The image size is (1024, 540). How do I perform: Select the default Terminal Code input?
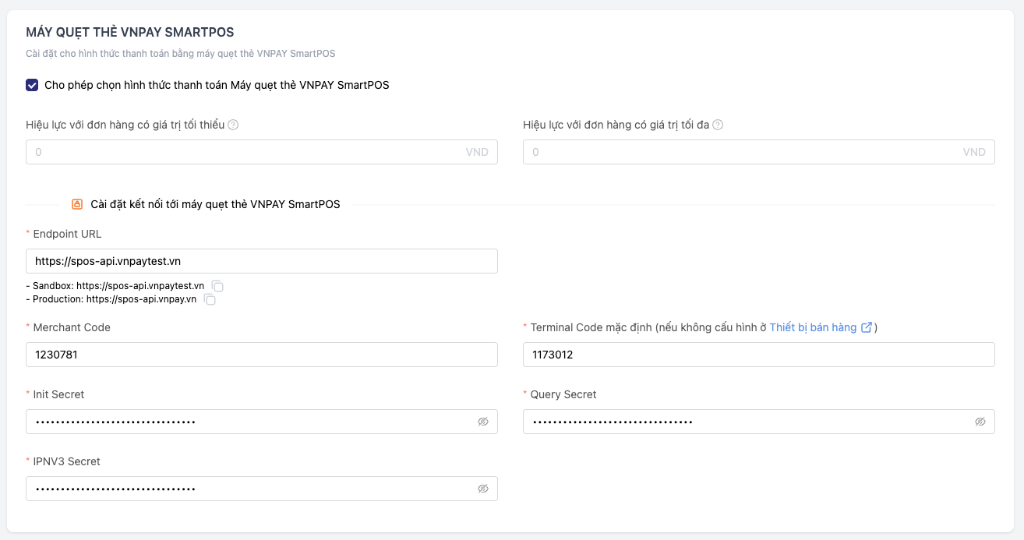click(758, 355)
